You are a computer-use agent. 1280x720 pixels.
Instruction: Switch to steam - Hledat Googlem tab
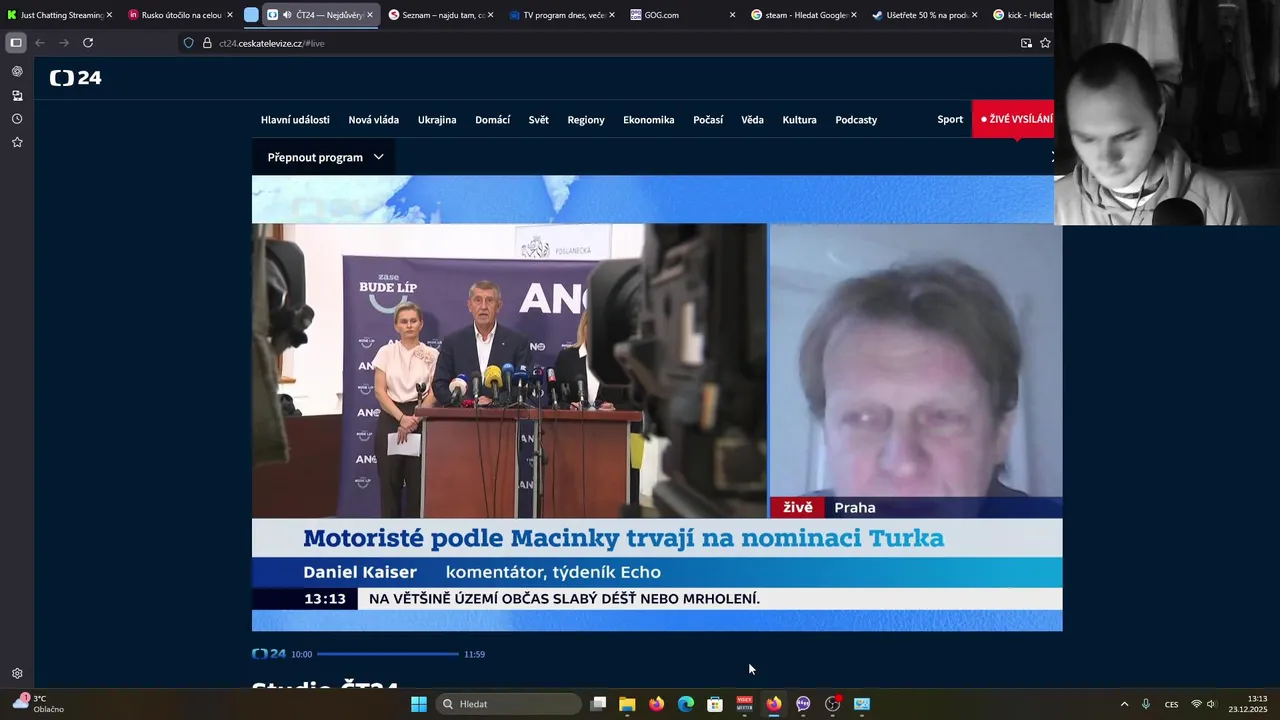(804, 15)
